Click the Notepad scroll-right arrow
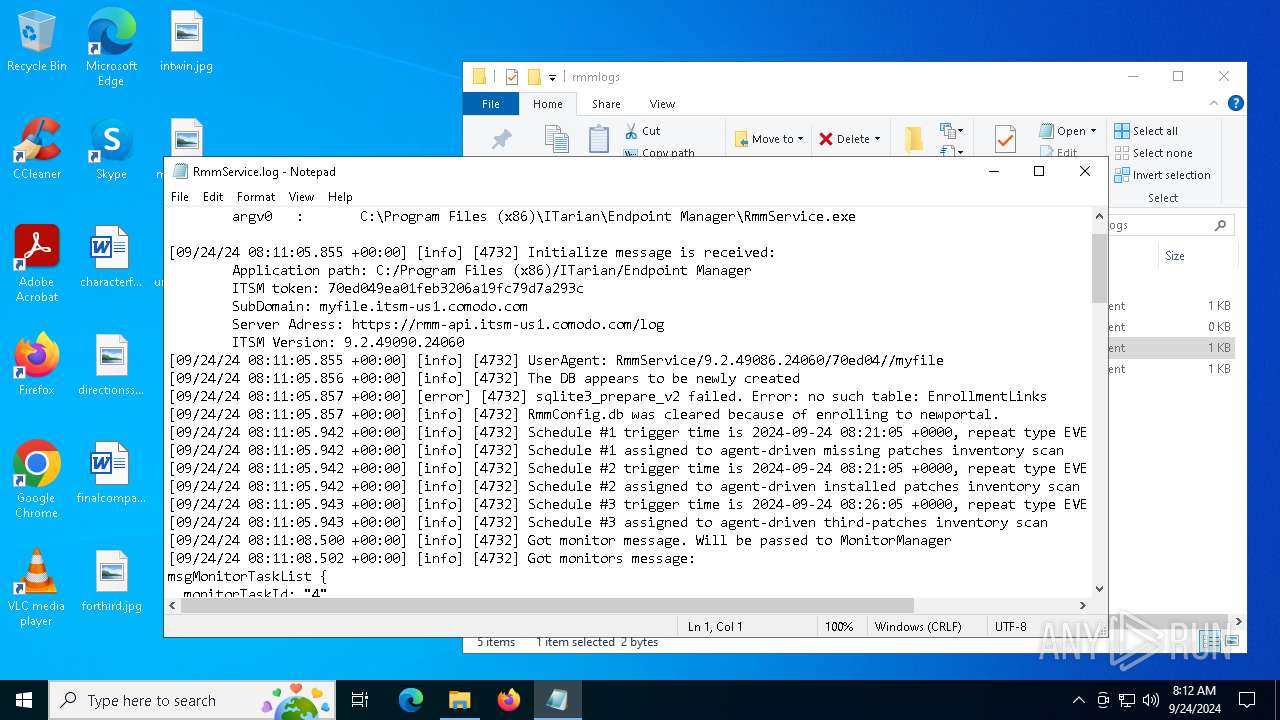This screenshot has height=720, width=1280. pos(1083,605)
